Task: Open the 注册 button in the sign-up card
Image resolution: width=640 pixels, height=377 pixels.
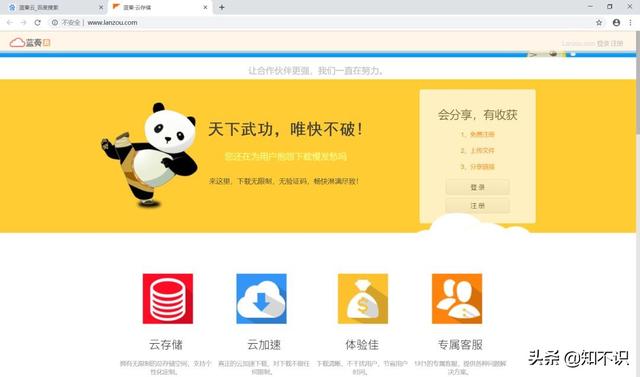Action: pyautogui.click(x=478, y=206)
